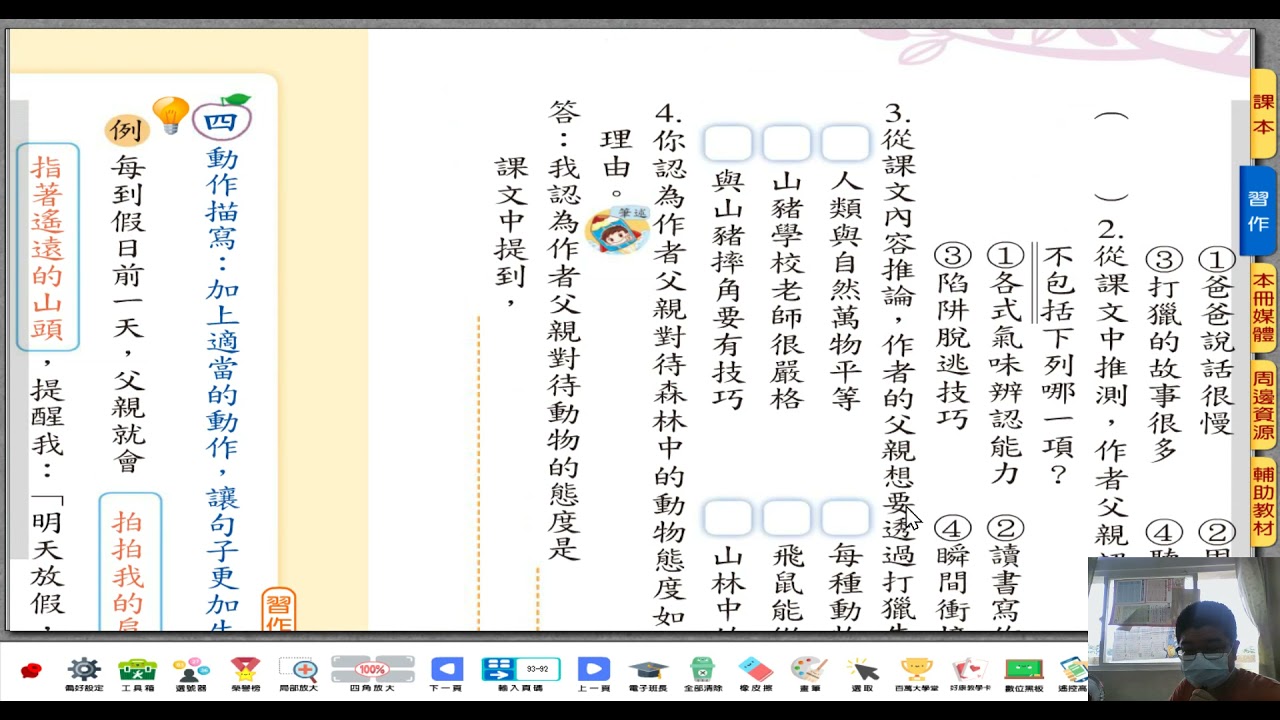The image size is (1280, 720).
Task: Click 全部清除 trash bin
Action: pos(702,674)
